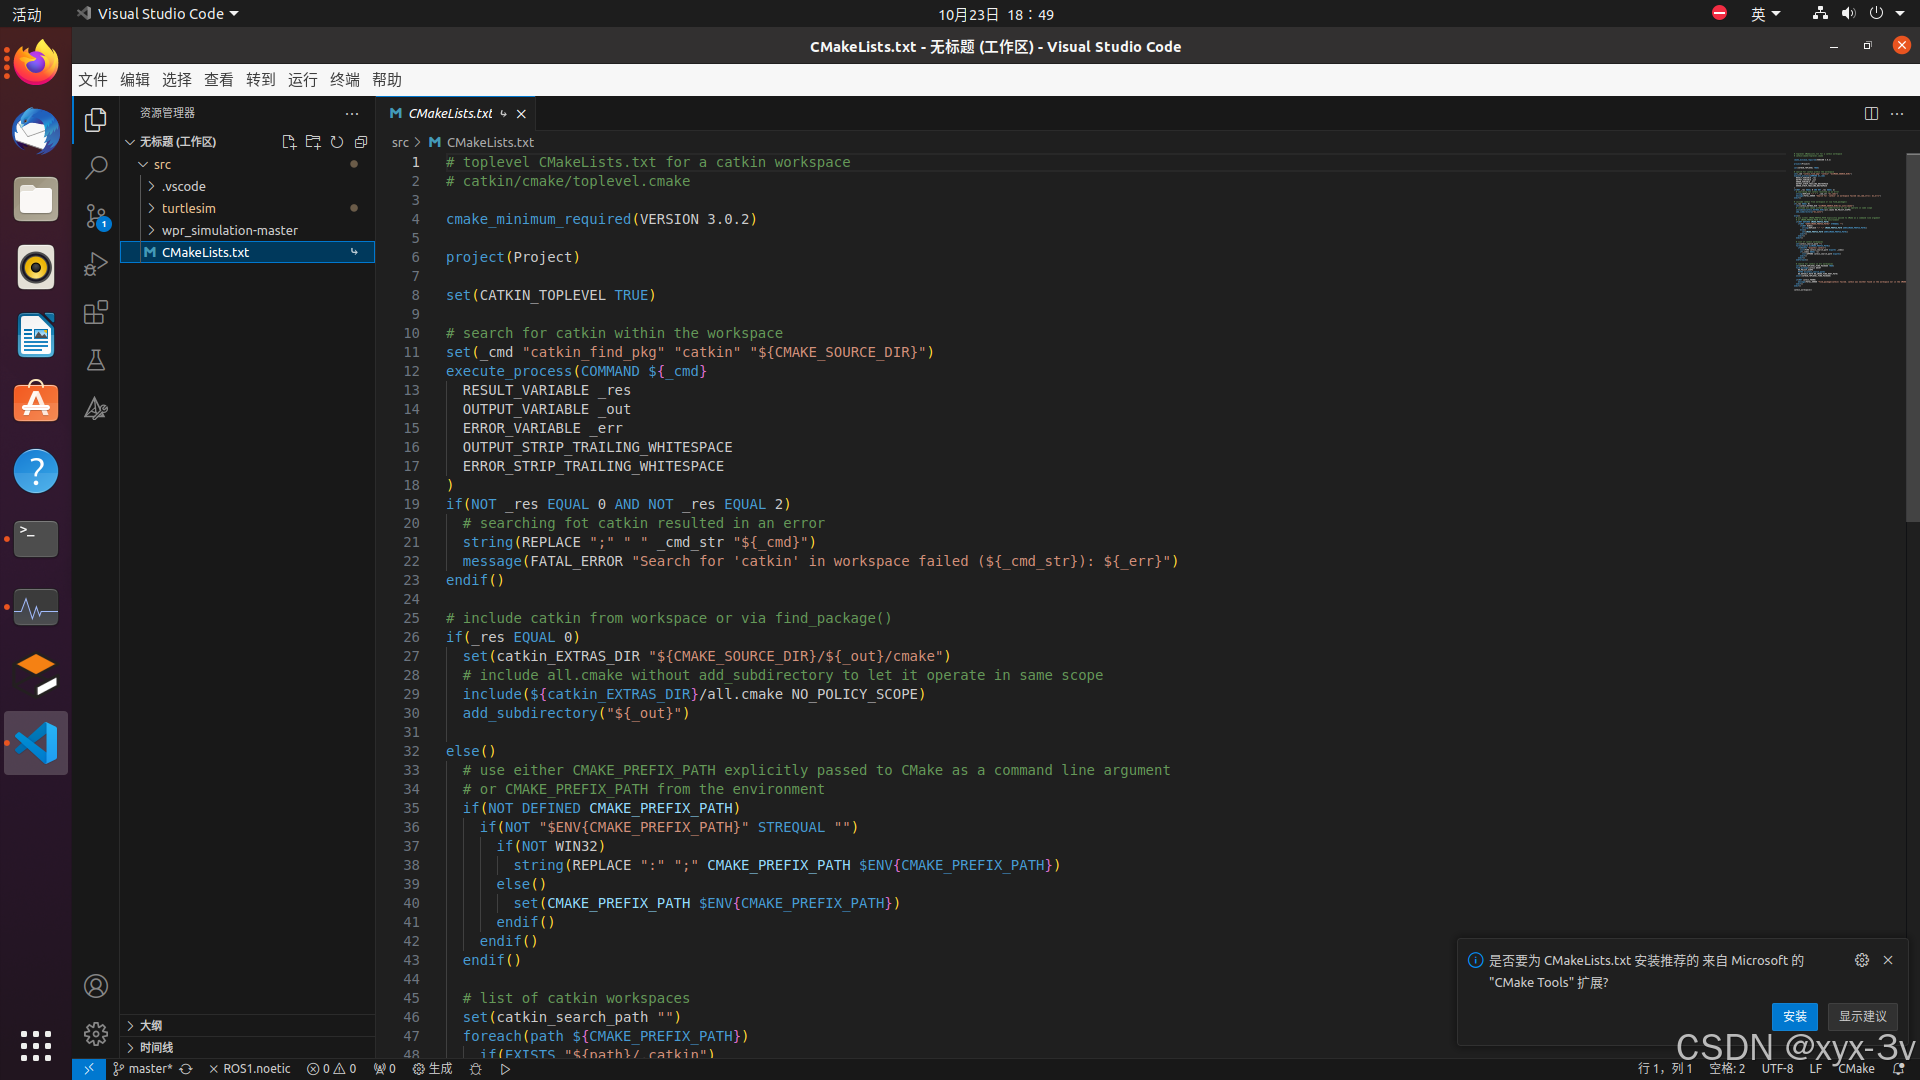Launch the CMake run play icon
Viewport: 1920px width, 1080px height.
tap(505, 1069)
